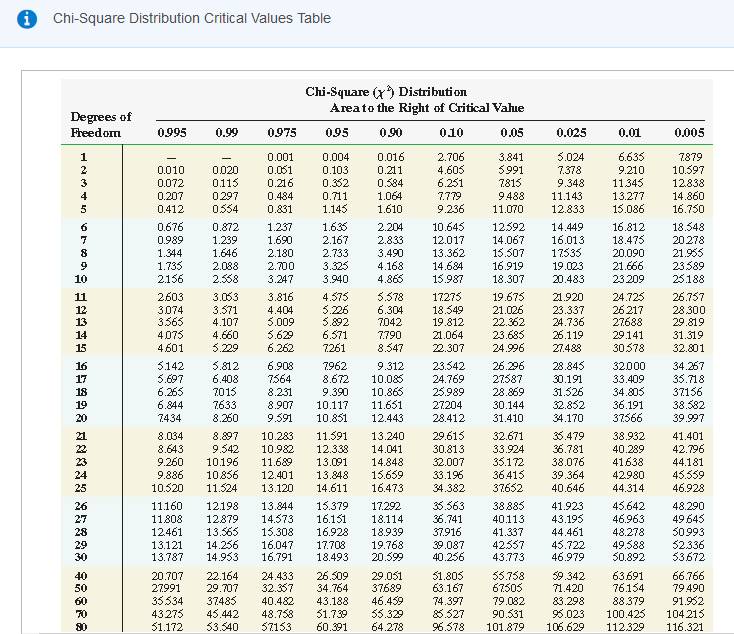This screenshot has width=734, height=634.
Task: Click the 'Degrees of Freedom' header
Action: click(x=101, y=125)
